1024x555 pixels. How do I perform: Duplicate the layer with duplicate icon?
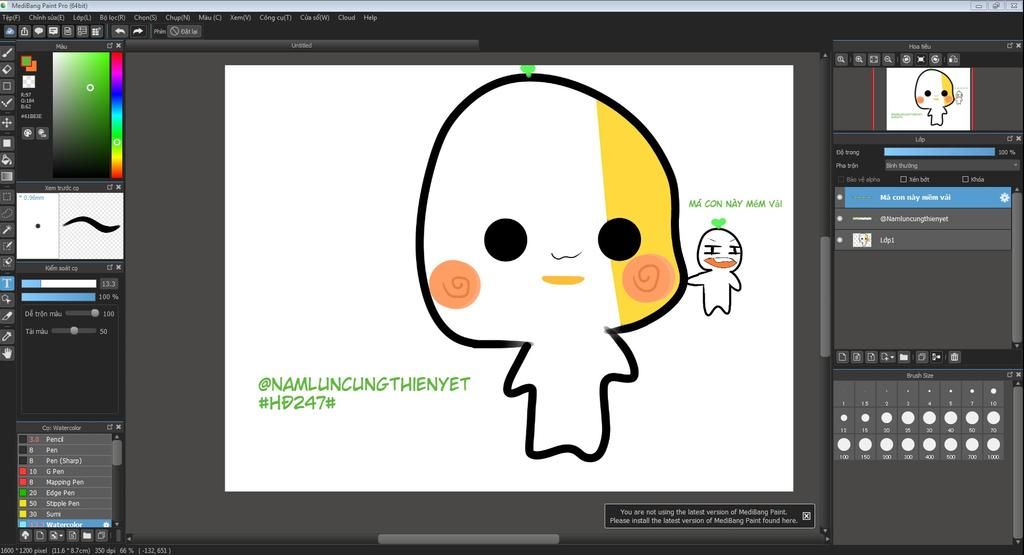click(921, 357)
